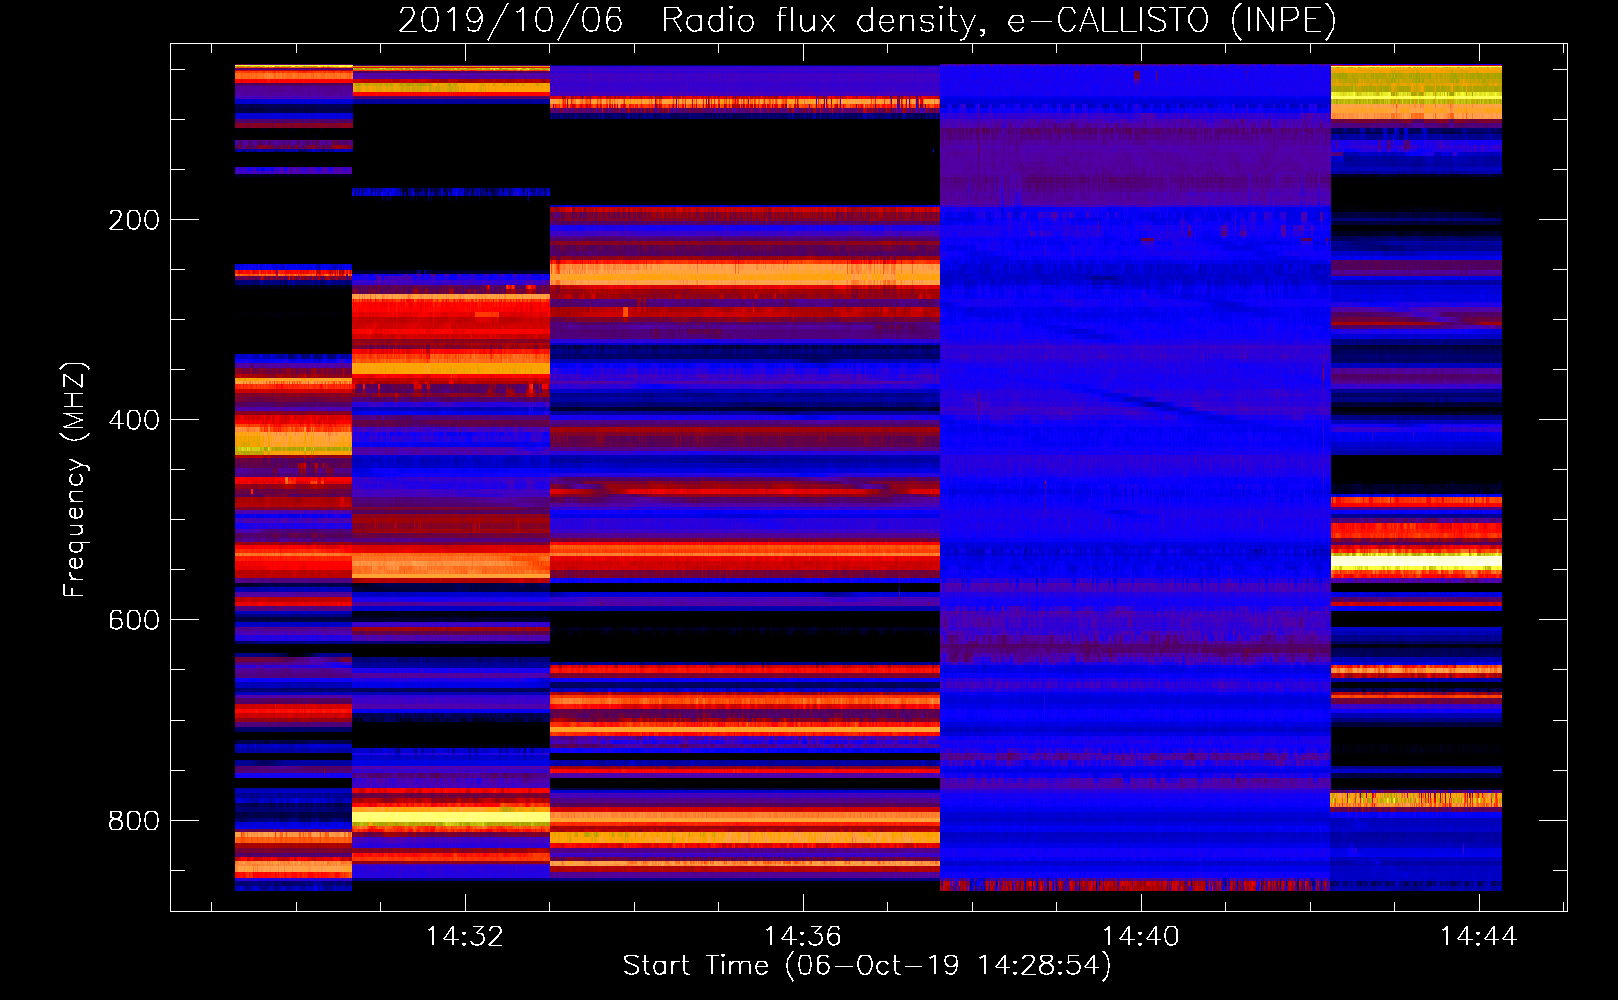The image size is (1618, 1000).
Task: Click the 14:36 time tick label
Action: point(803,937)
